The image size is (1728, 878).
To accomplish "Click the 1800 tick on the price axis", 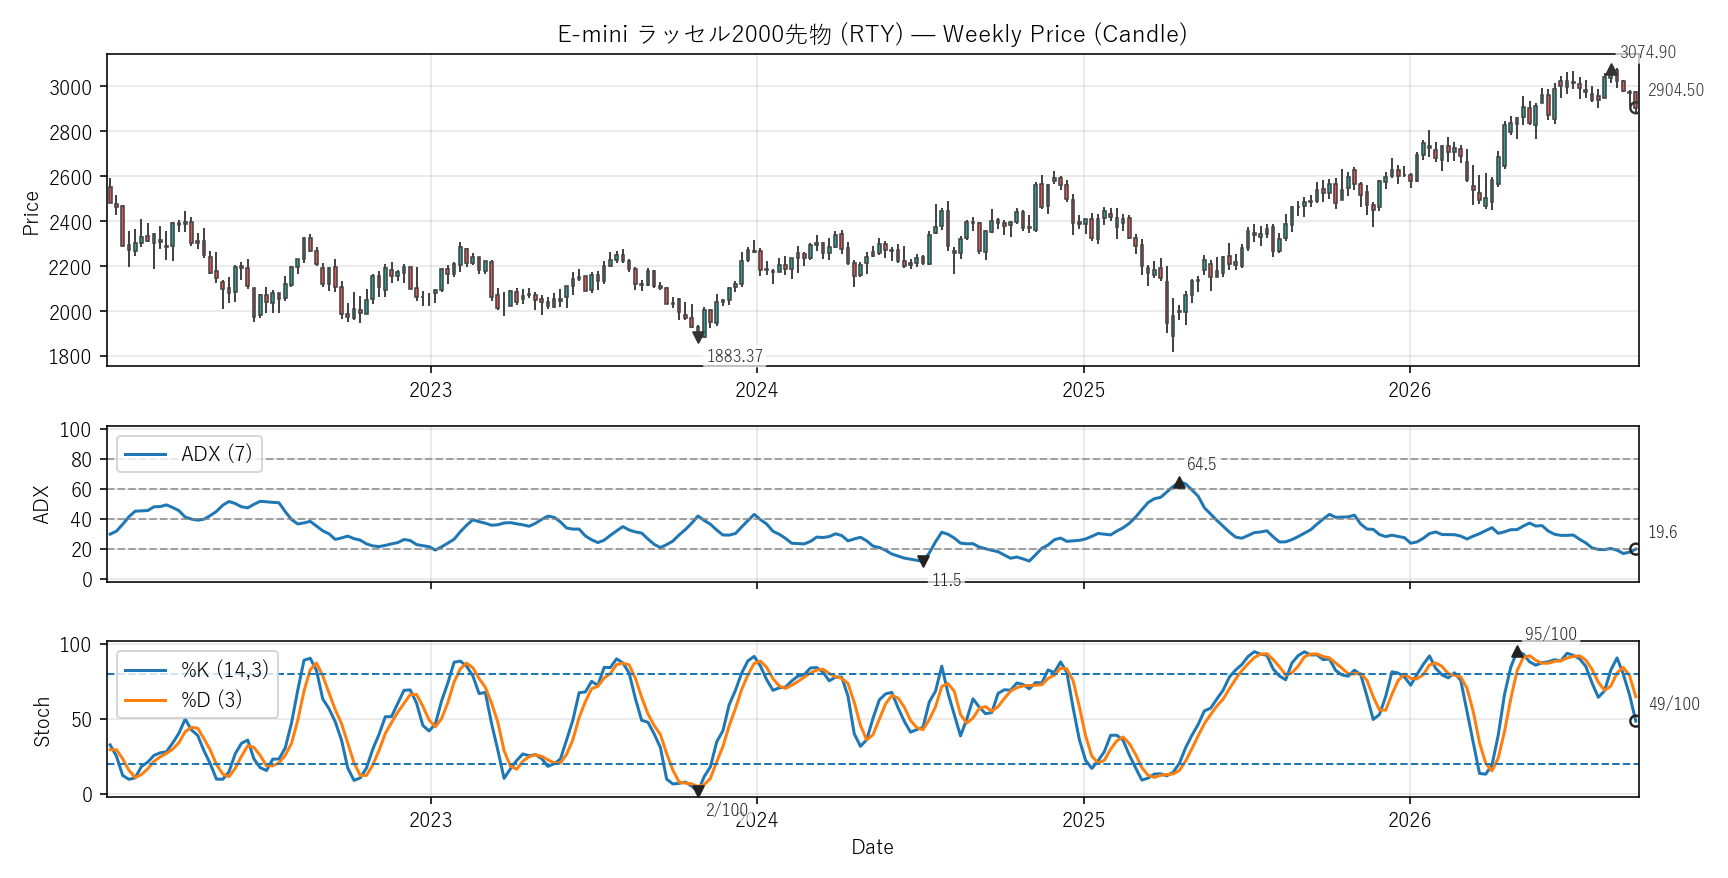I will tap(71, 357).
